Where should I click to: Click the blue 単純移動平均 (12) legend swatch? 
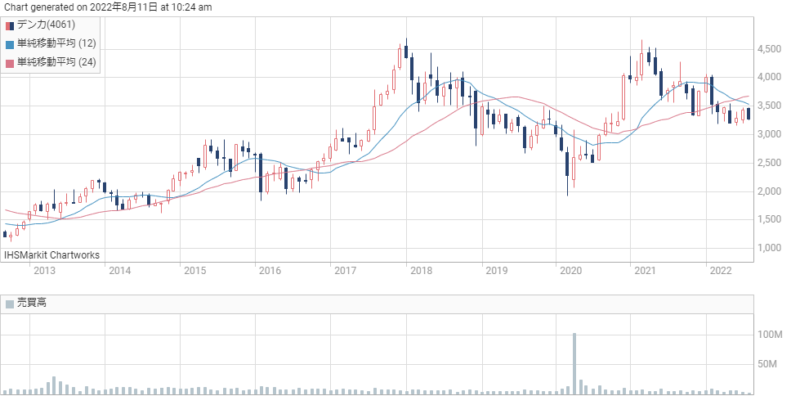(10, 44)
